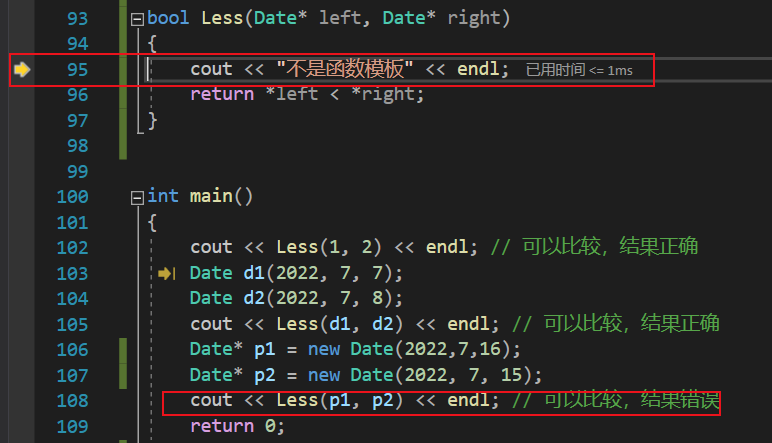Click variable 'p1' on line 106
Image resolution: width=772 pixels, height=443 pixels.
(264, 349)
